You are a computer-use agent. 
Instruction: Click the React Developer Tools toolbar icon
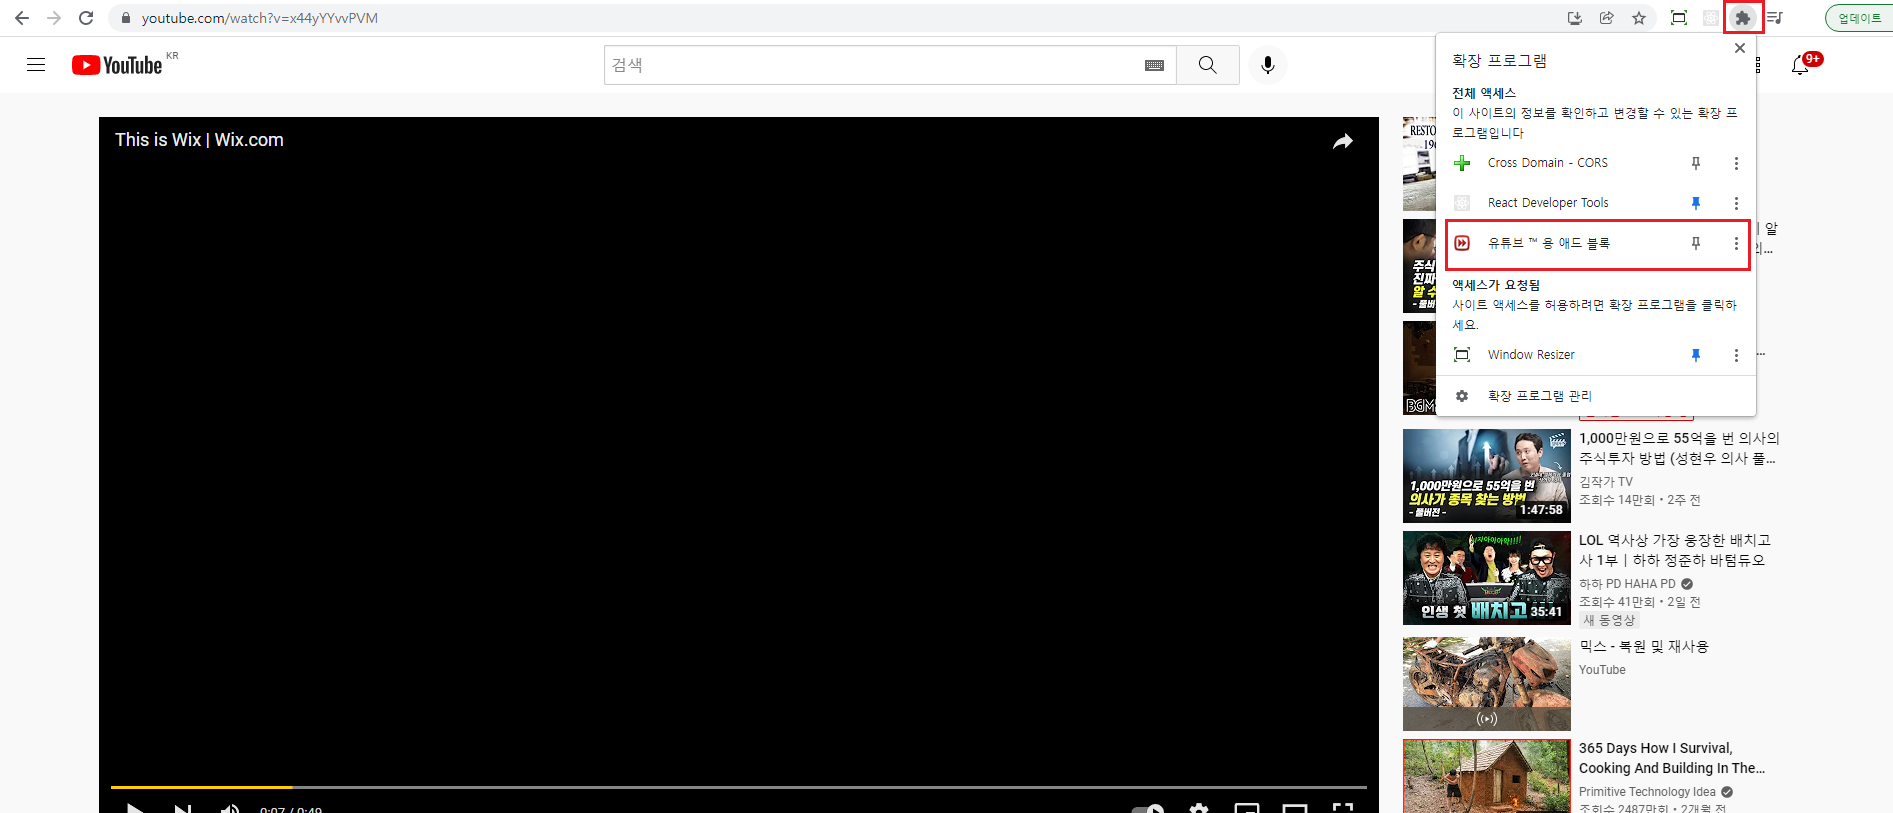tap(1711, 18)
